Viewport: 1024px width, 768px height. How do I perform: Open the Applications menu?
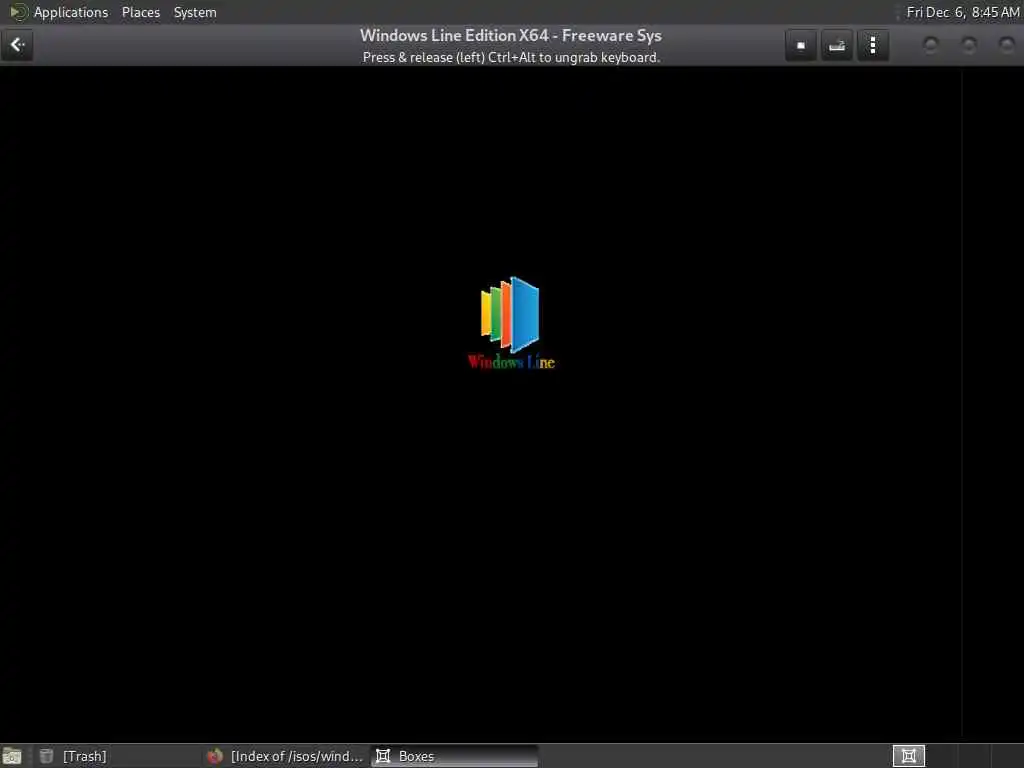[x=71, y=12]
